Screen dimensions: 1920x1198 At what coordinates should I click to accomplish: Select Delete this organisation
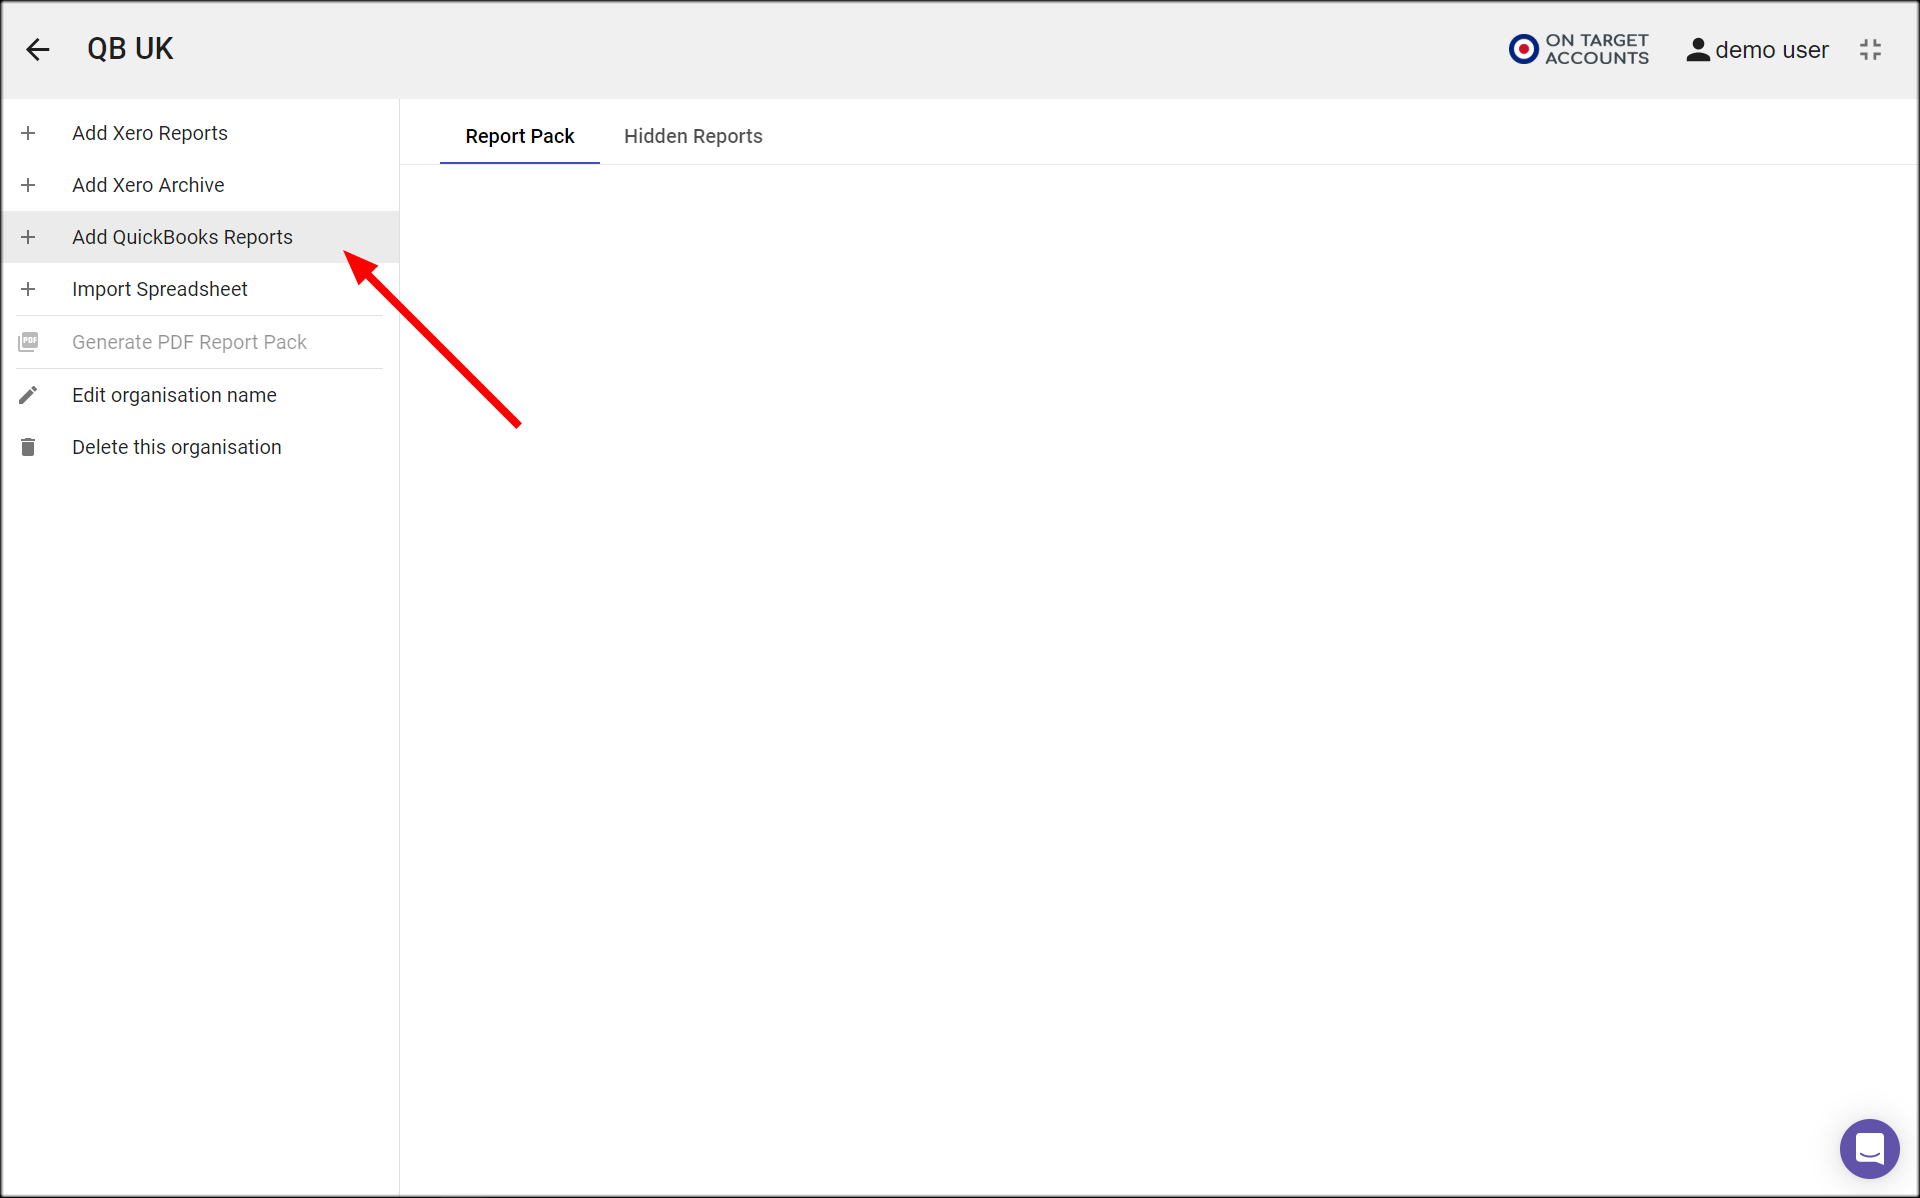tap(201, 447)
